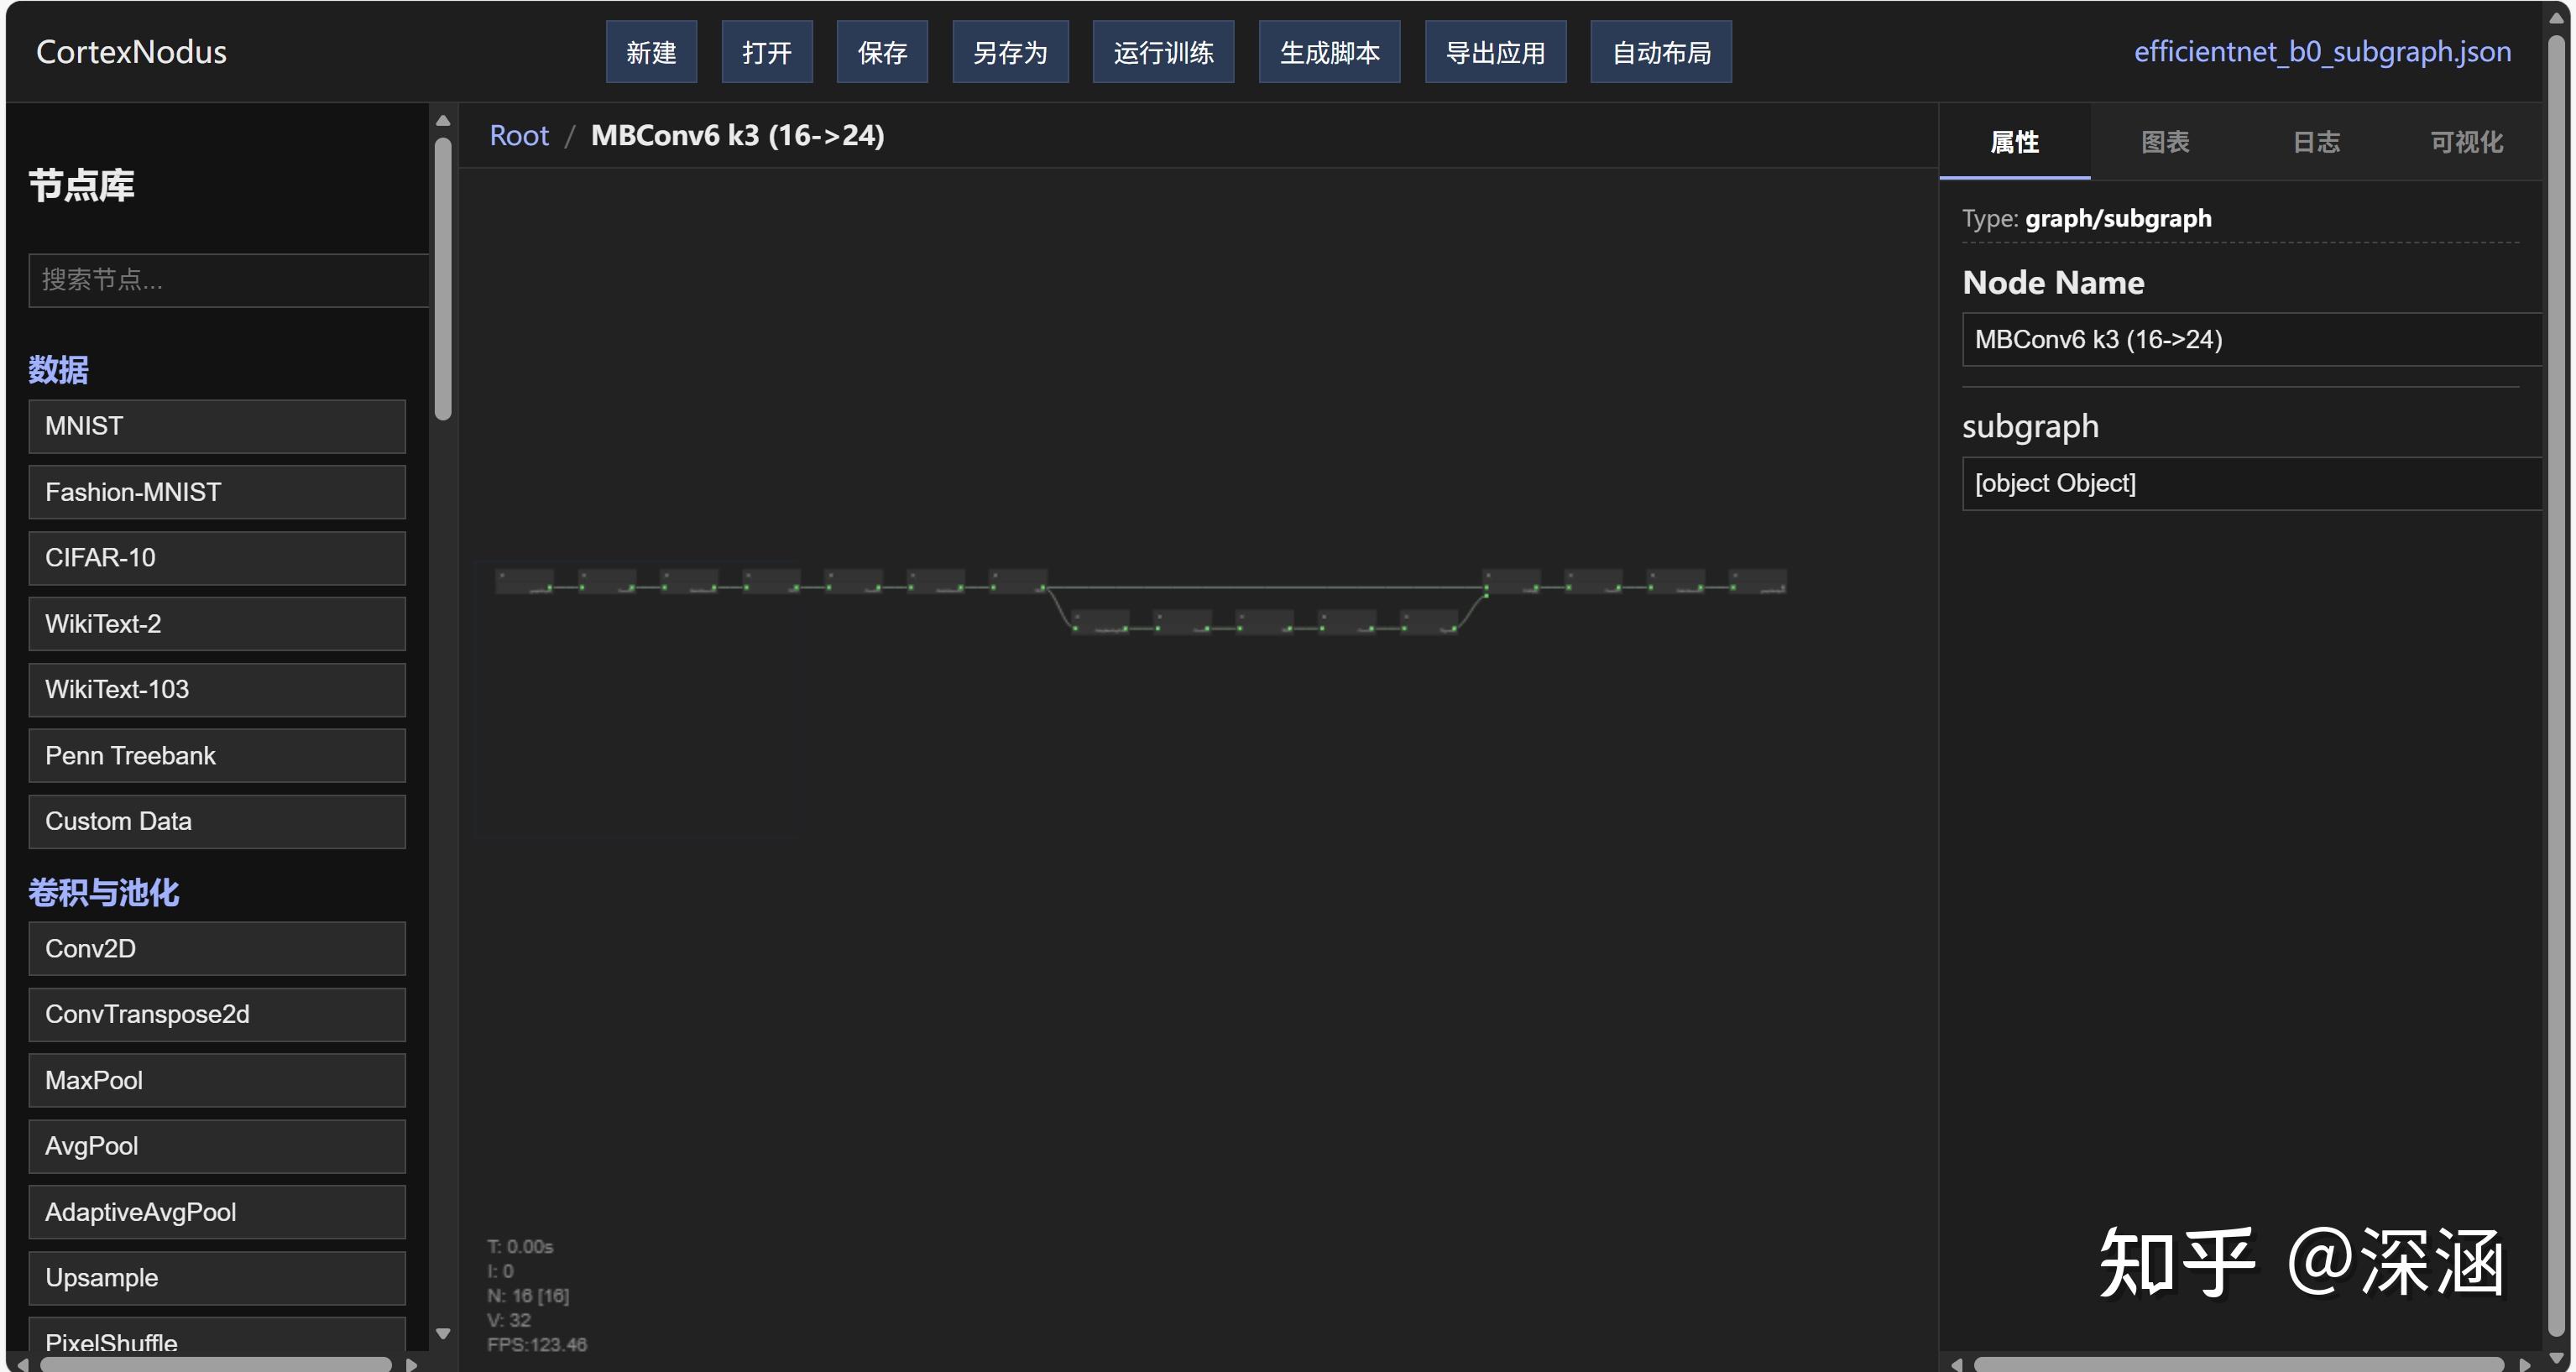
Task: Select the 可视化 tab
Action: (2465, 142)
